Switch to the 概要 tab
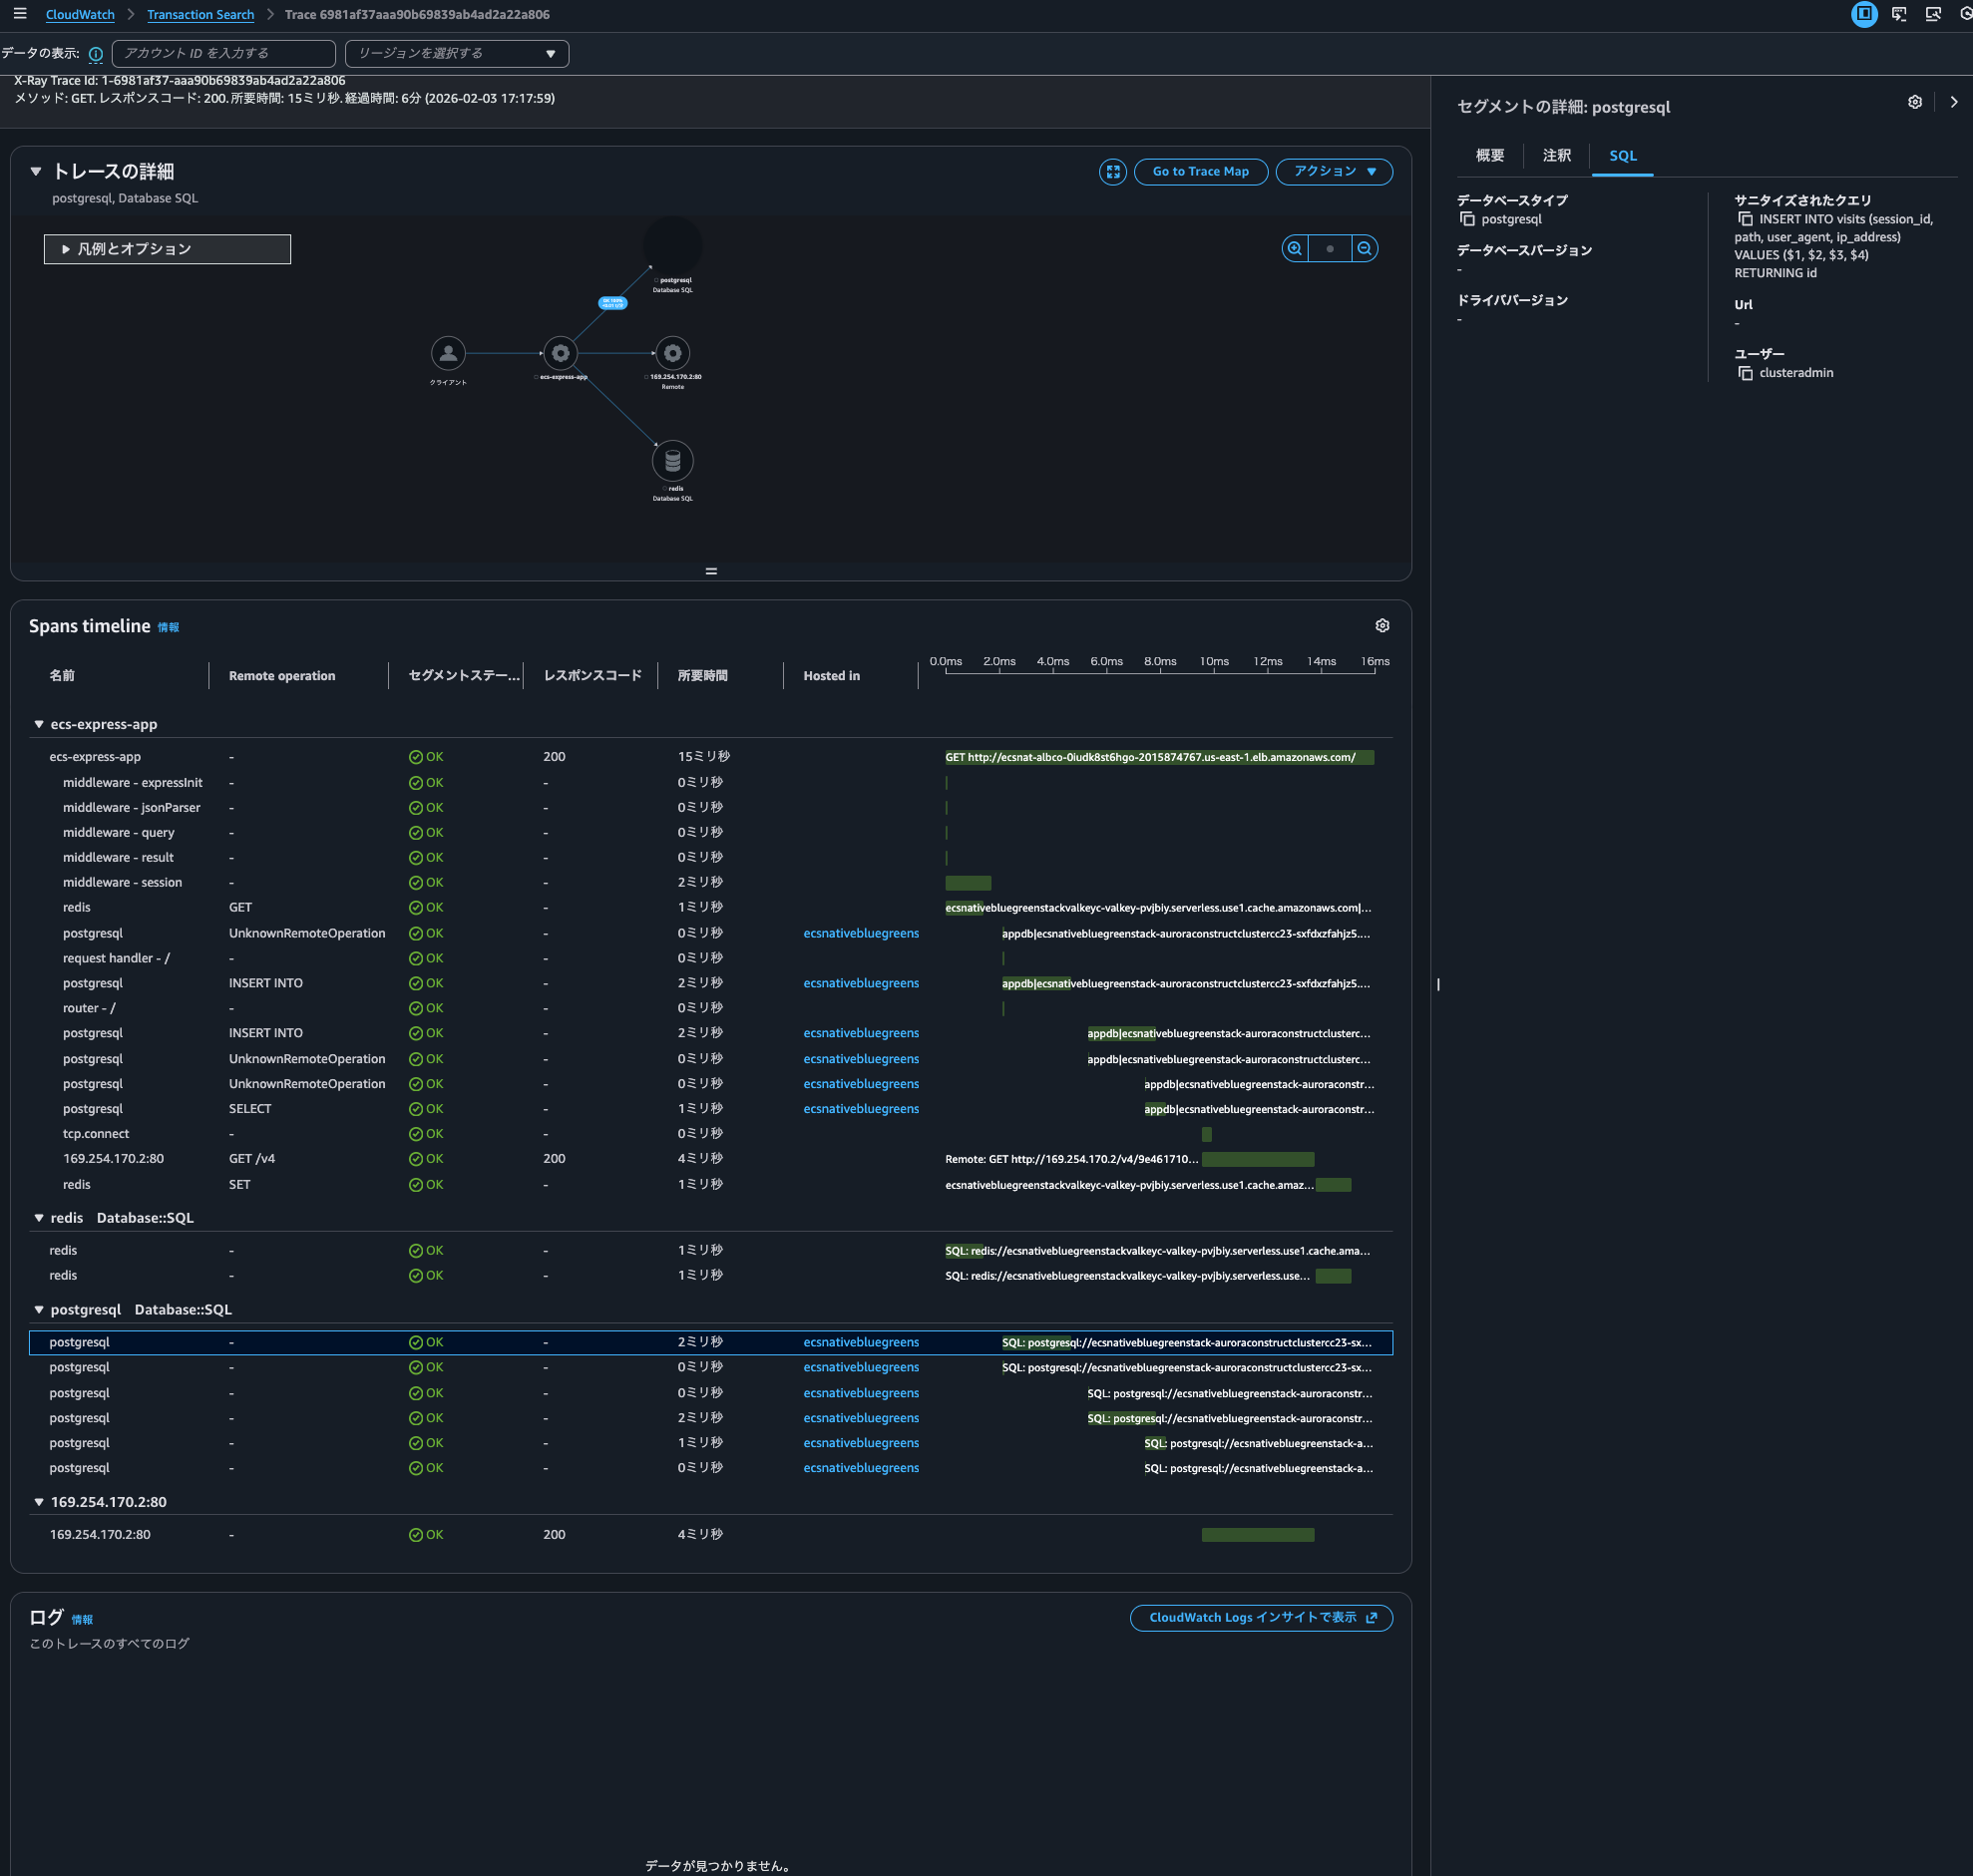 click(x=1489, y=156)
